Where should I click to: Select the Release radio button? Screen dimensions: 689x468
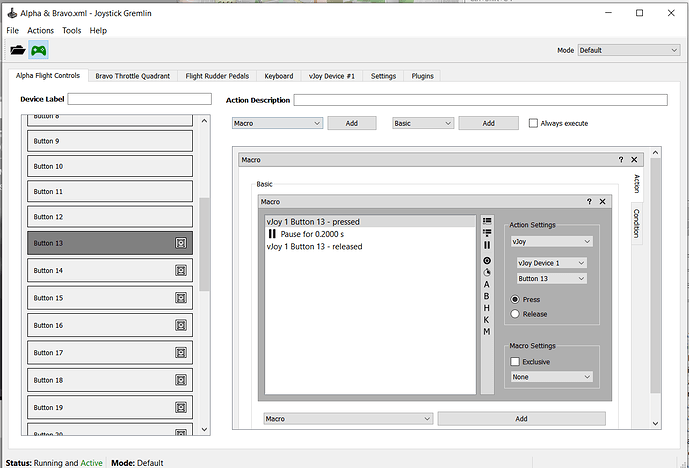tap(515, 314)
